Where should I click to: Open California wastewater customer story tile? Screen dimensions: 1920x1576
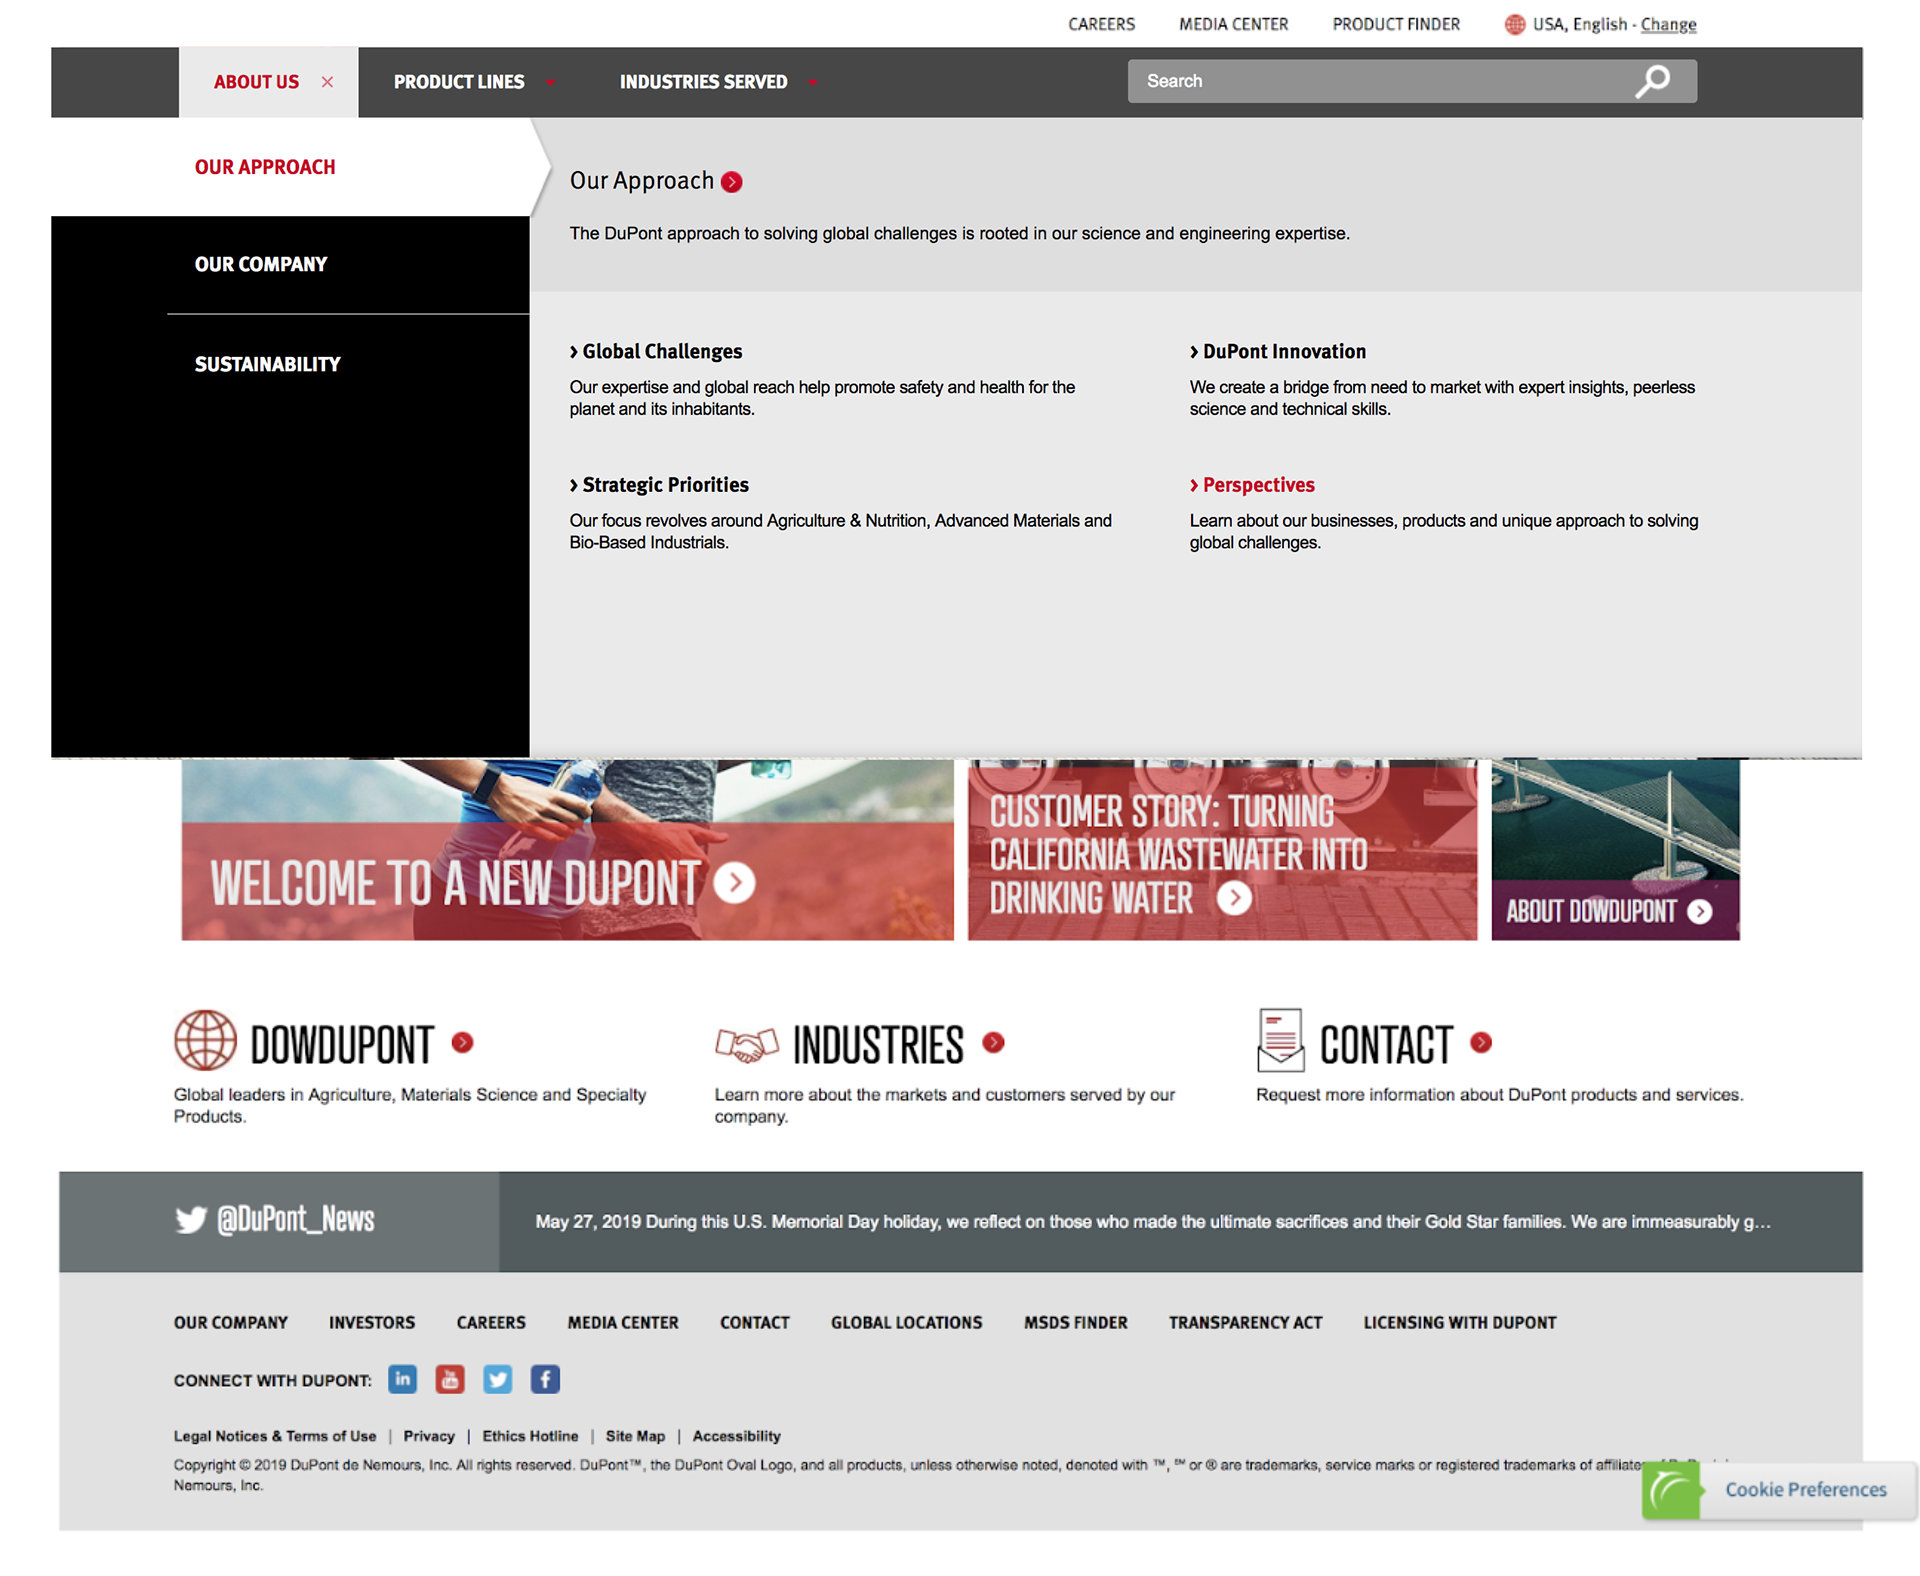coord(1222,849)
